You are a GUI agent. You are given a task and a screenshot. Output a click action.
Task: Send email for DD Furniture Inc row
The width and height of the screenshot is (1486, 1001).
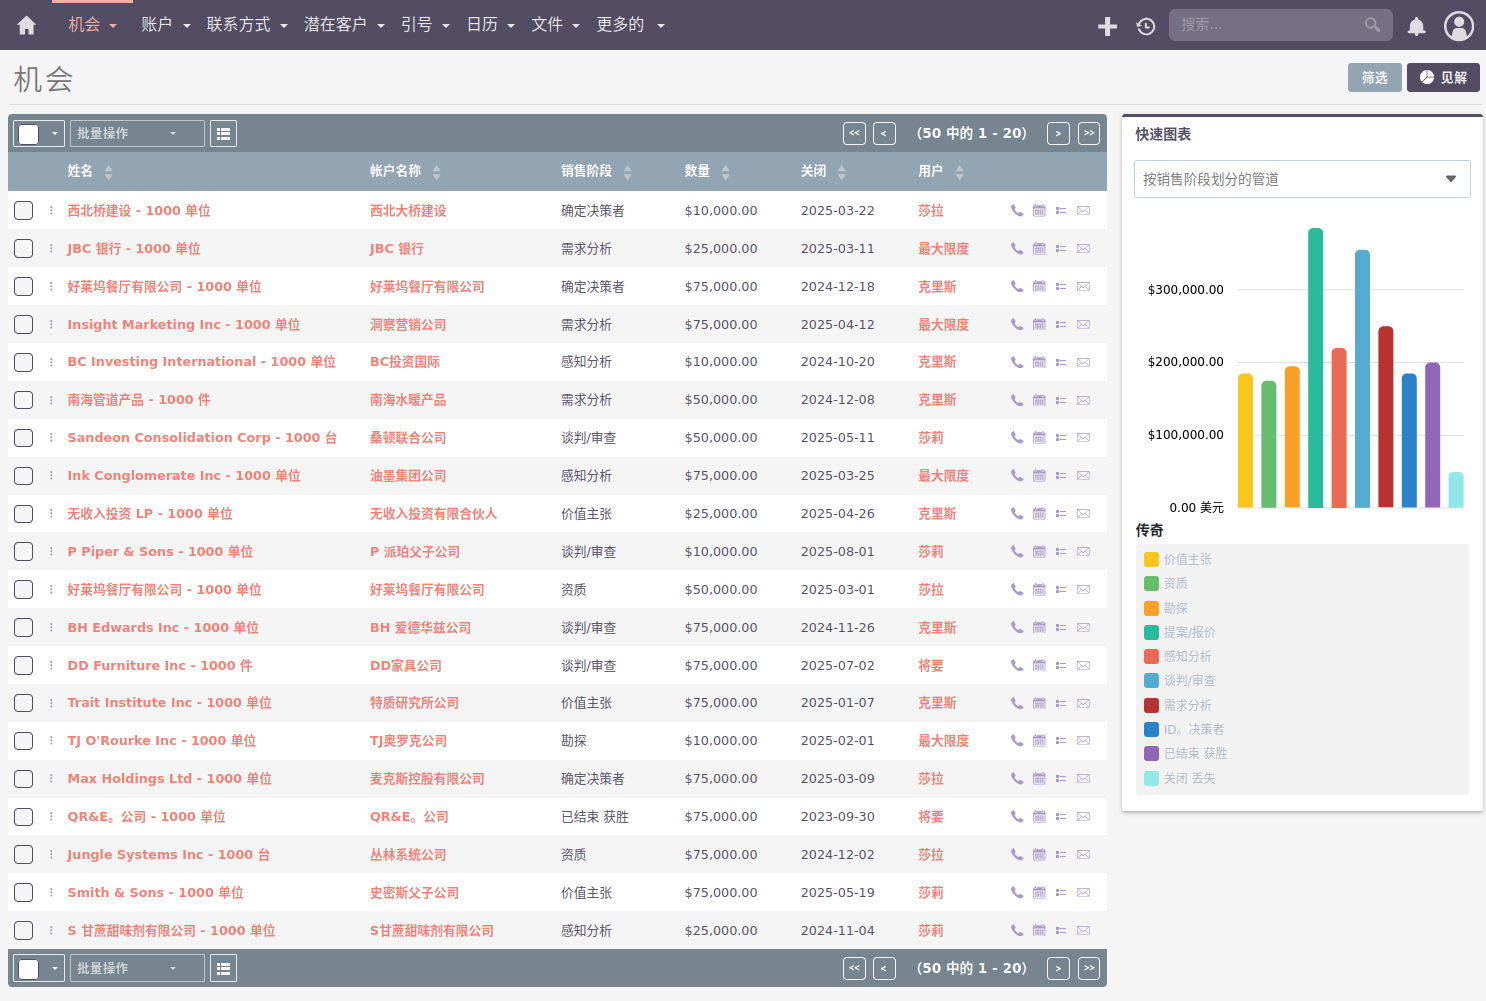pos(1083,666)
